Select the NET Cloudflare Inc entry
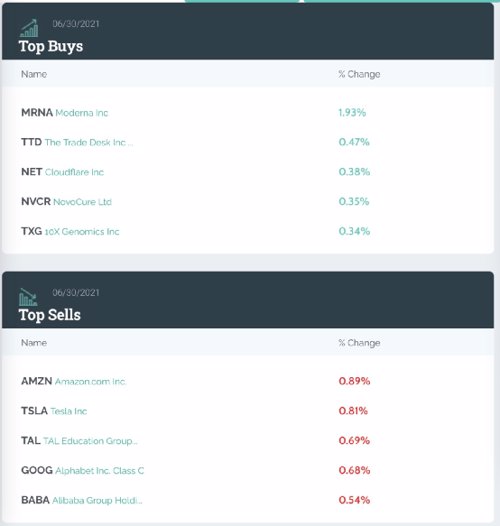The image size is (500, 526). pos(62,172)
